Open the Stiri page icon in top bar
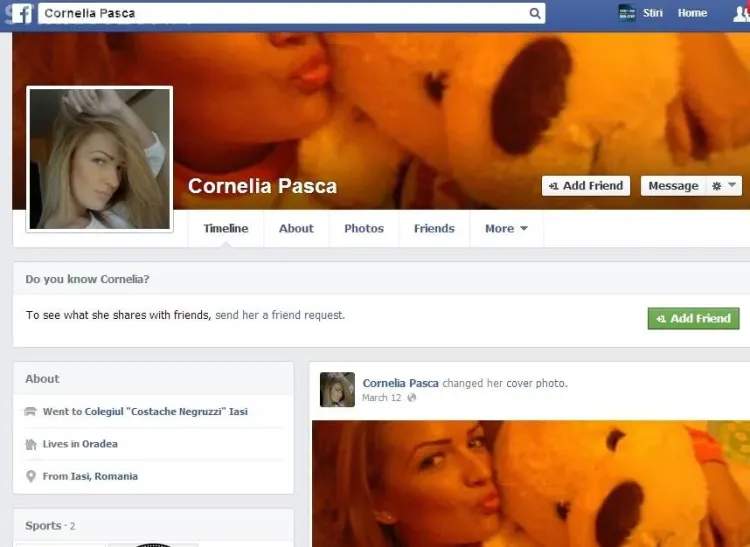Viewport: 750px width, 547px height. [627, 13]
